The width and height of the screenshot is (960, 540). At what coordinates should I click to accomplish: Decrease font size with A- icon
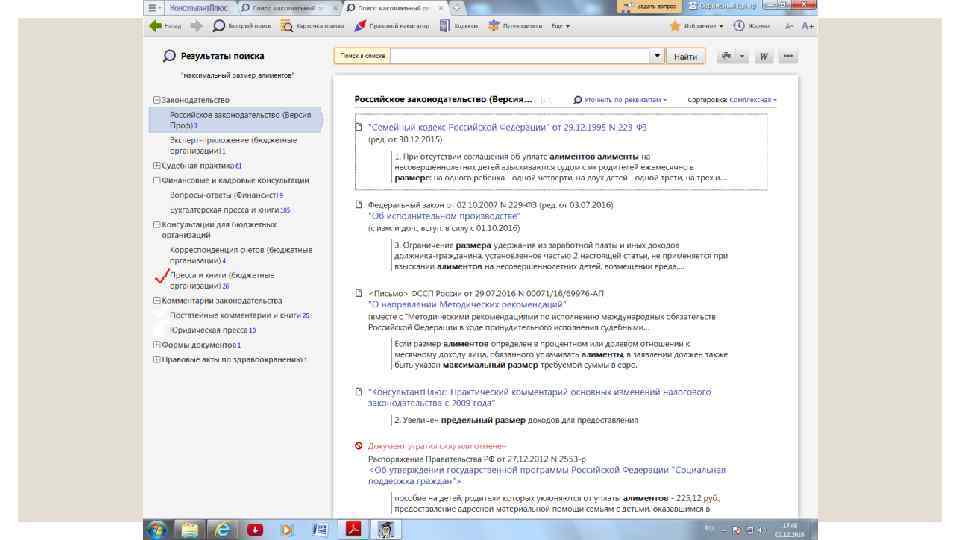click(789, 26)
